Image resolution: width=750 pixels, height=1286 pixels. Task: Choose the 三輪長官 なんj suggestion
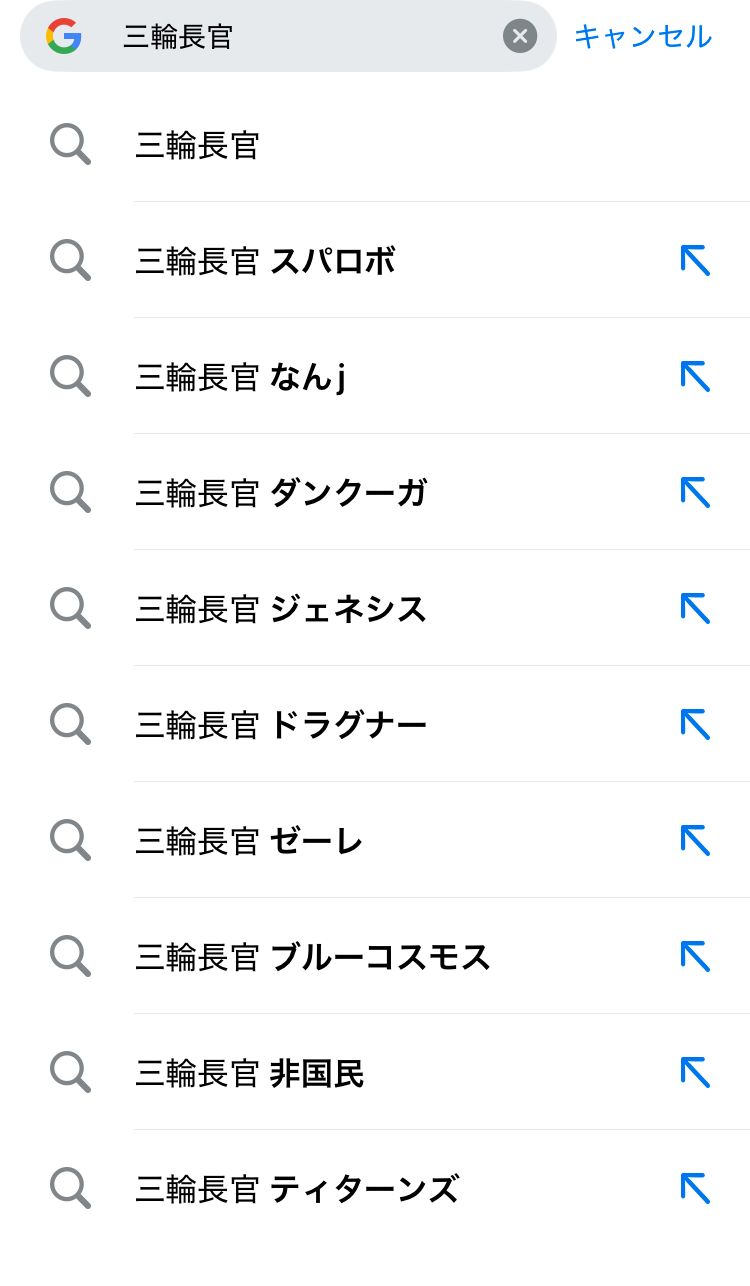point(240,378)
